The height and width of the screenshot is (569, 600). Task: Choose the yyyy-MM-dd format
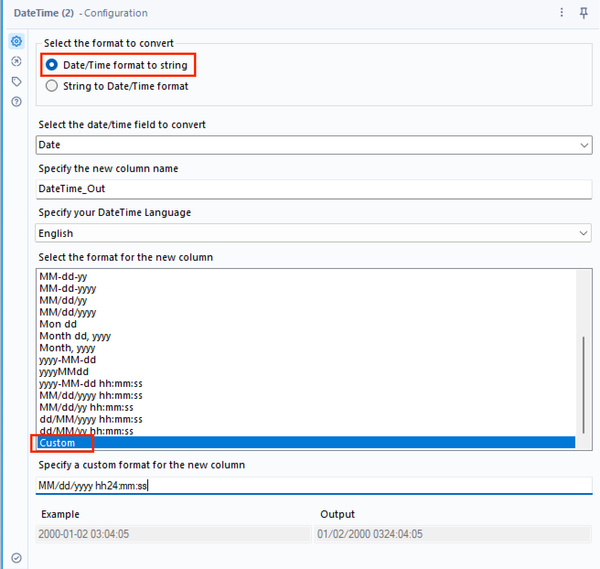[306, 360]
